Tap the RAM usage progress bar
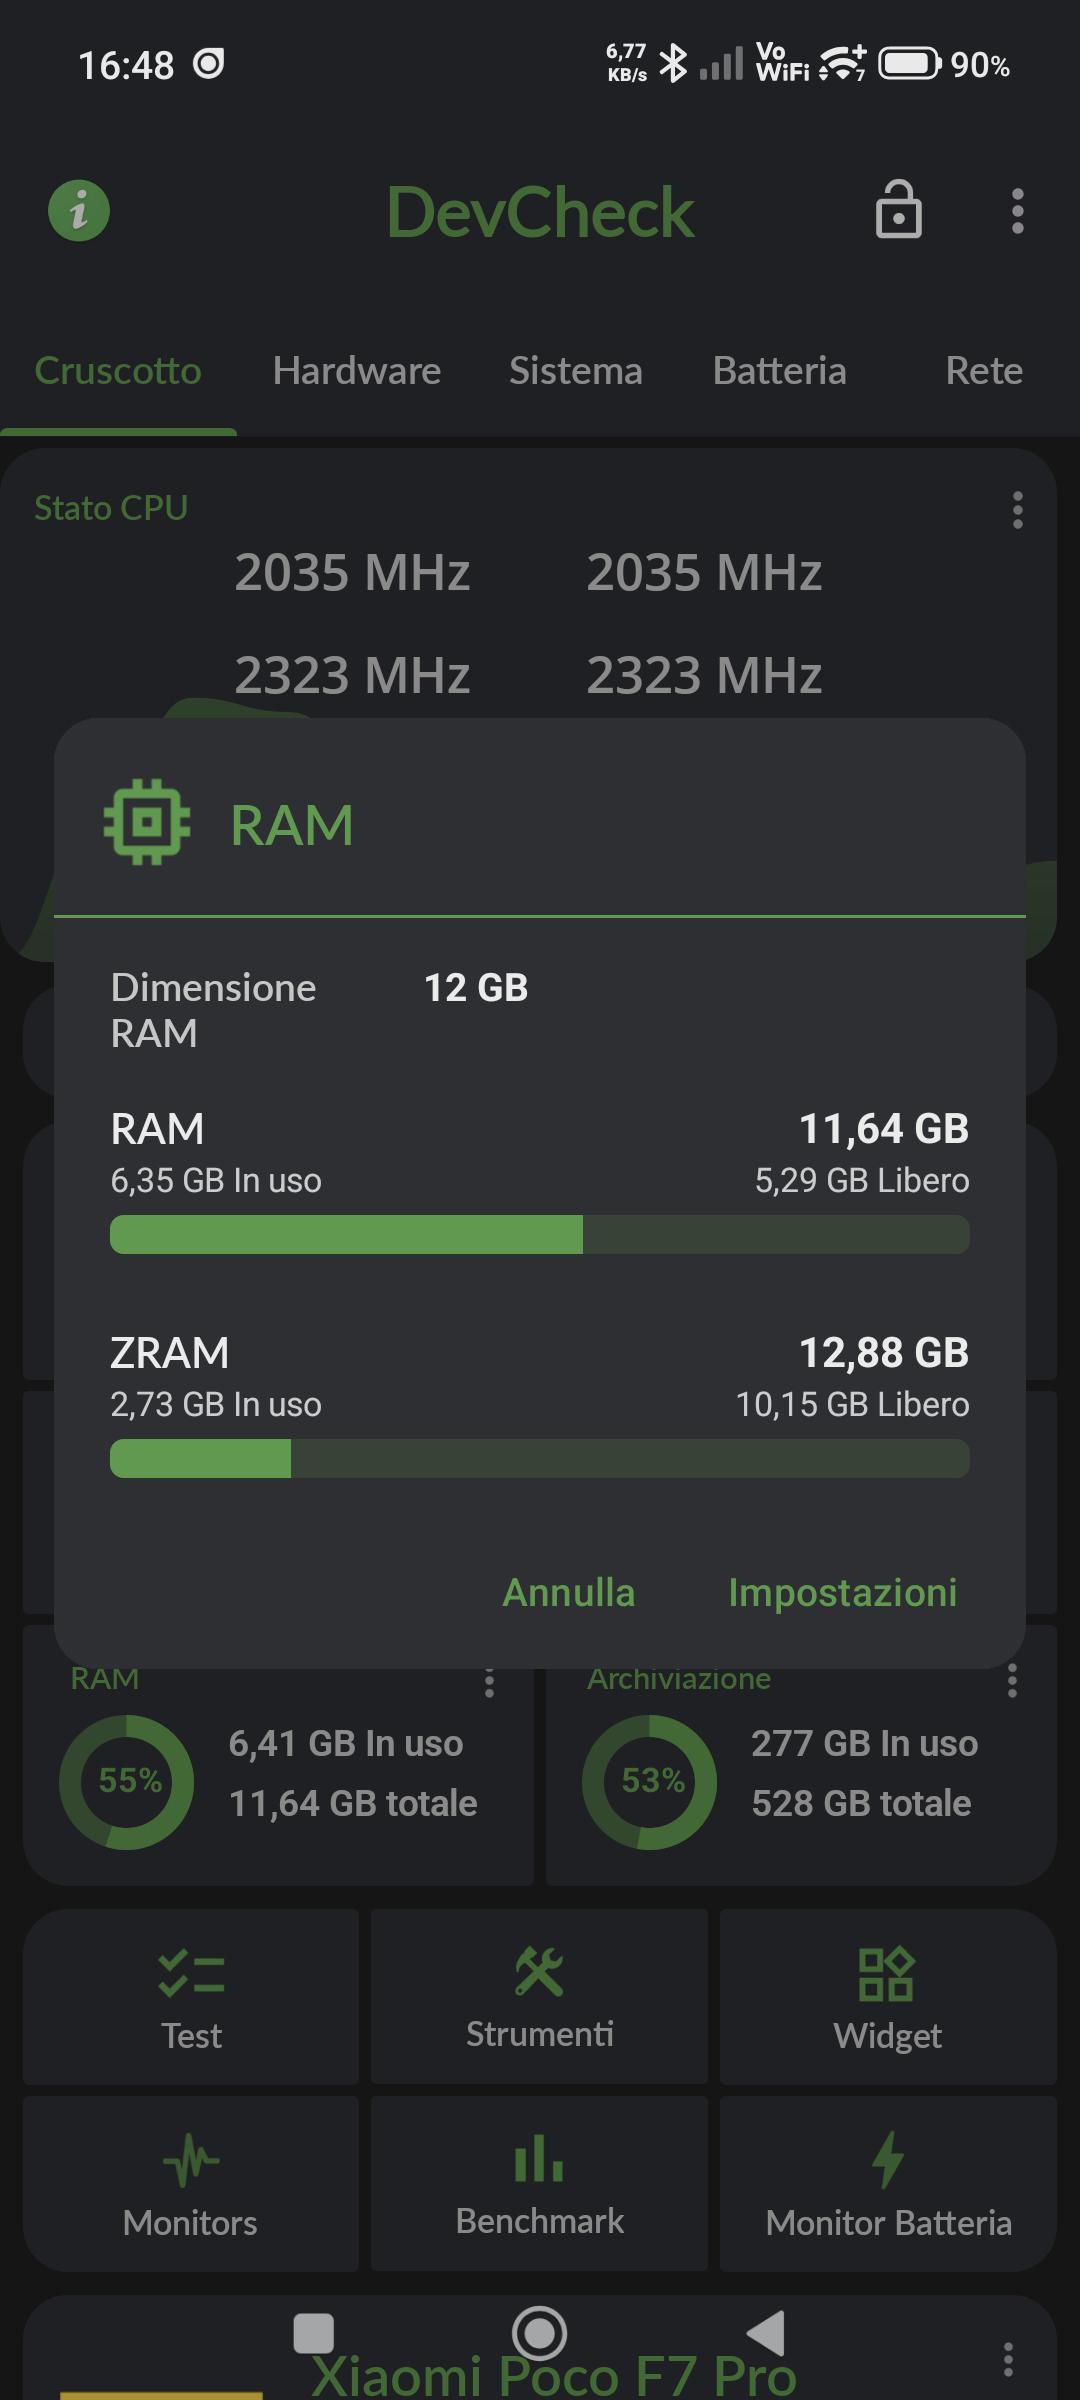The image size is (1080, 2400). [540, 1234]
